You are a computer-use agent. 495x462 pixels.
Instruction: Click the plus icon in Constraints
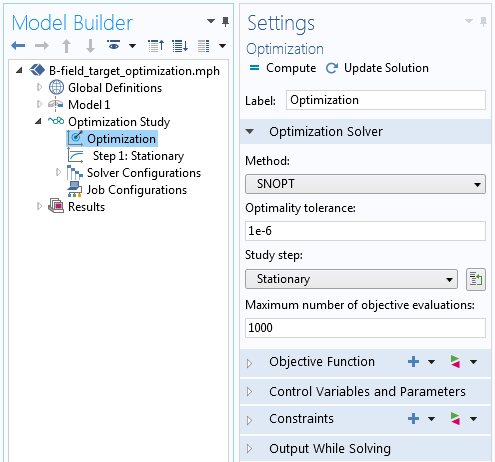[x=413, y=419]
